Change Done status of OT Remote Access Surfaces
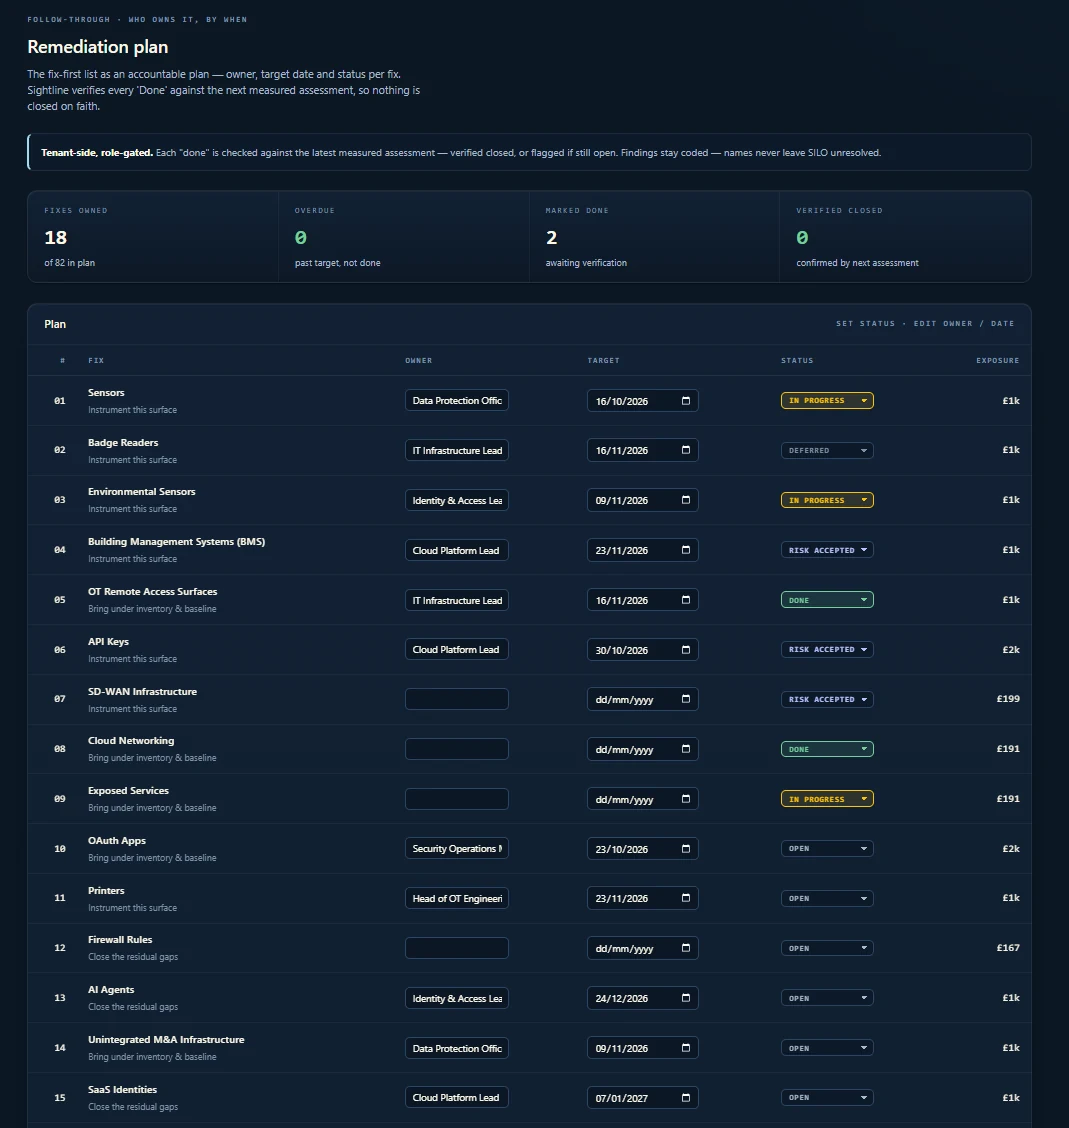This screenshot has height=1128, width=1069. [827, 600]
